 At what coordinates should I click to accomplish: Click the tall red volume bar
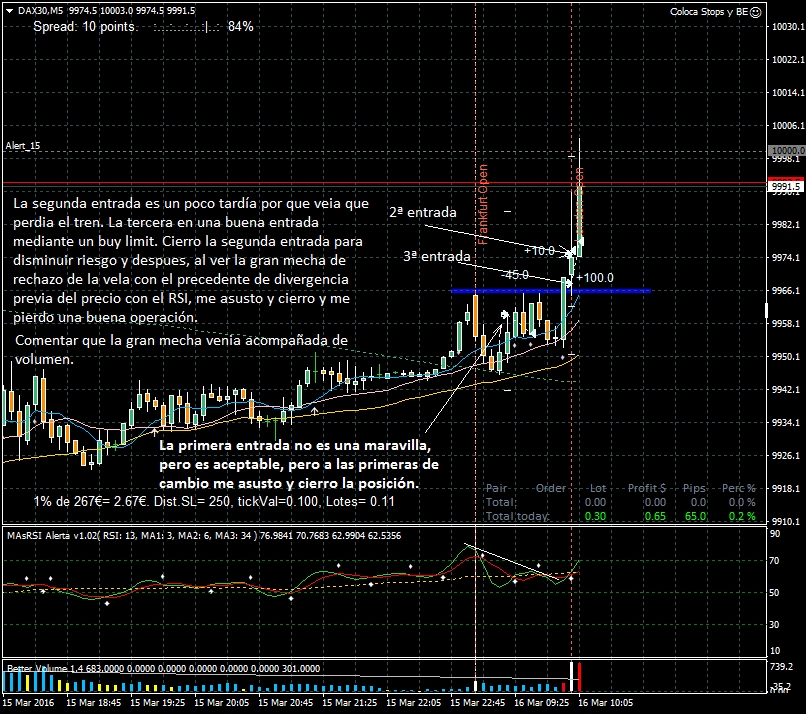click(x=580, y=677)
